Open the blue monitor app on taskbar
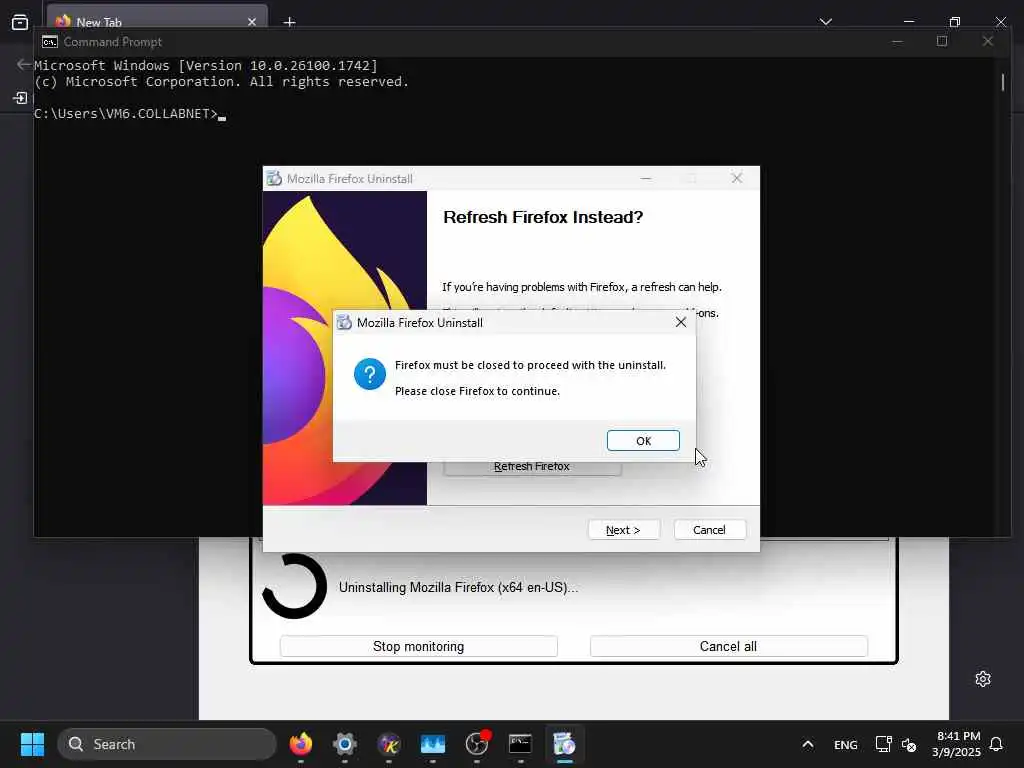 click(432, 744)
